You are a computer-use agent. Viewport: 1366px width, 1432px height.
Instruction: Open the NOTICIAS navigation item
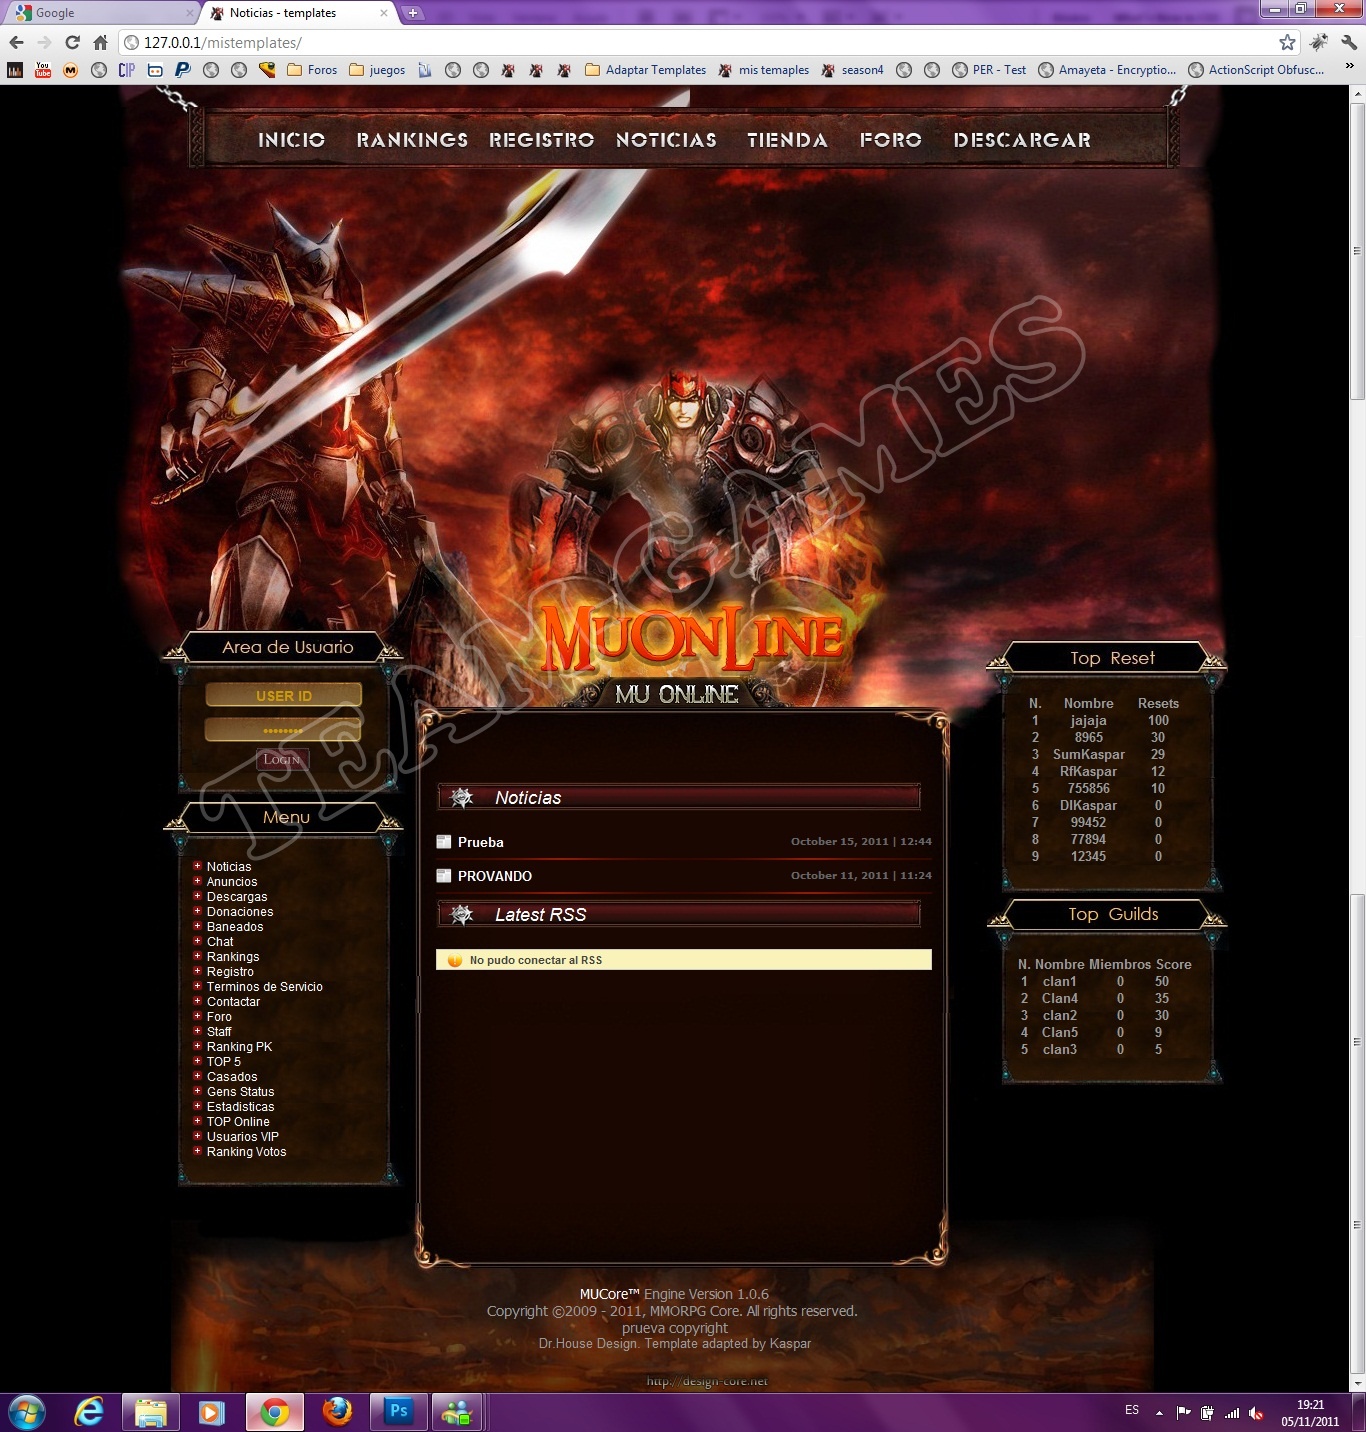pyautogui.click(x=666, y=140)
